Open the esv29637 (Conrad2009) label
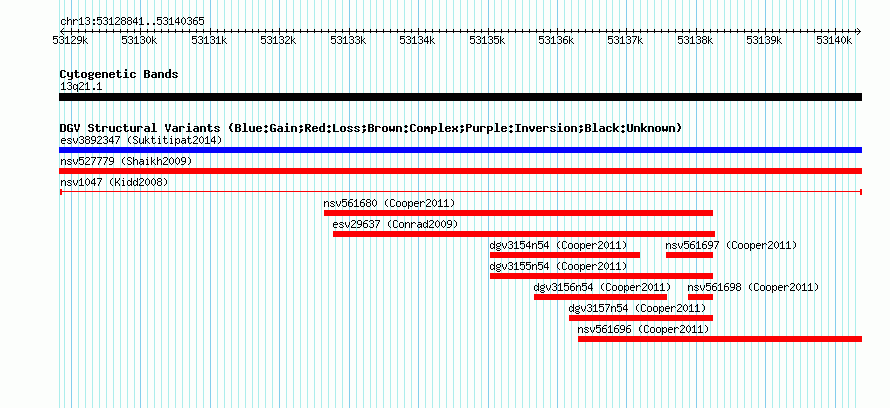Image resolution: width=890 pixels, height=408 pixels. tap(395, 224)
